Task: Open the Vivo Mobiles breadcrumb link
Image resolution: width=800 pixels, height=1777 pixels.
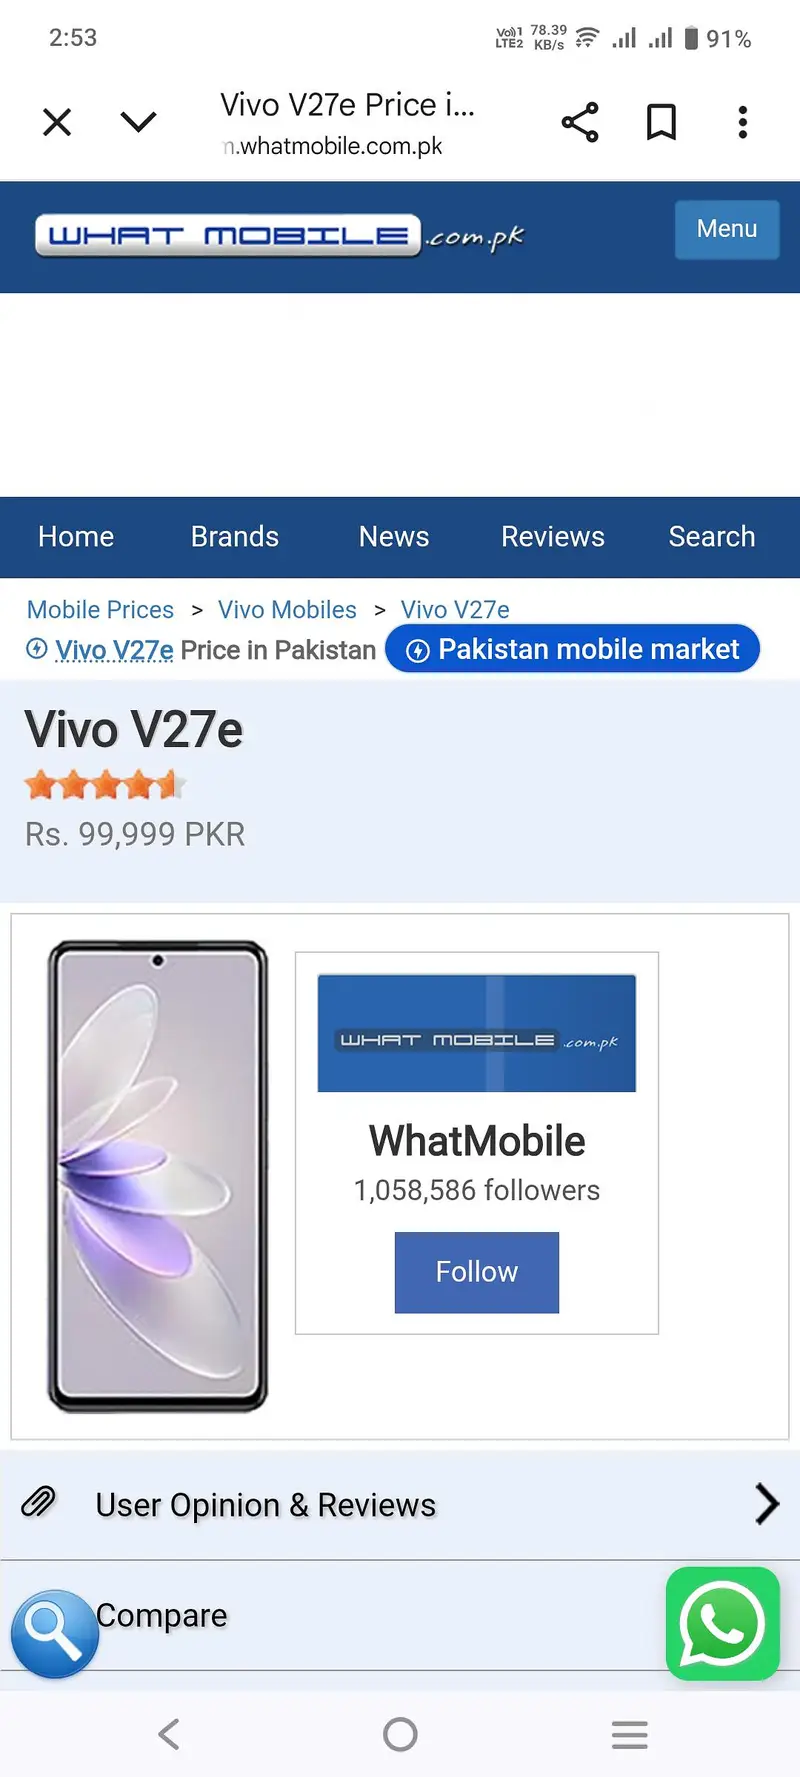Action: point(287,610)
